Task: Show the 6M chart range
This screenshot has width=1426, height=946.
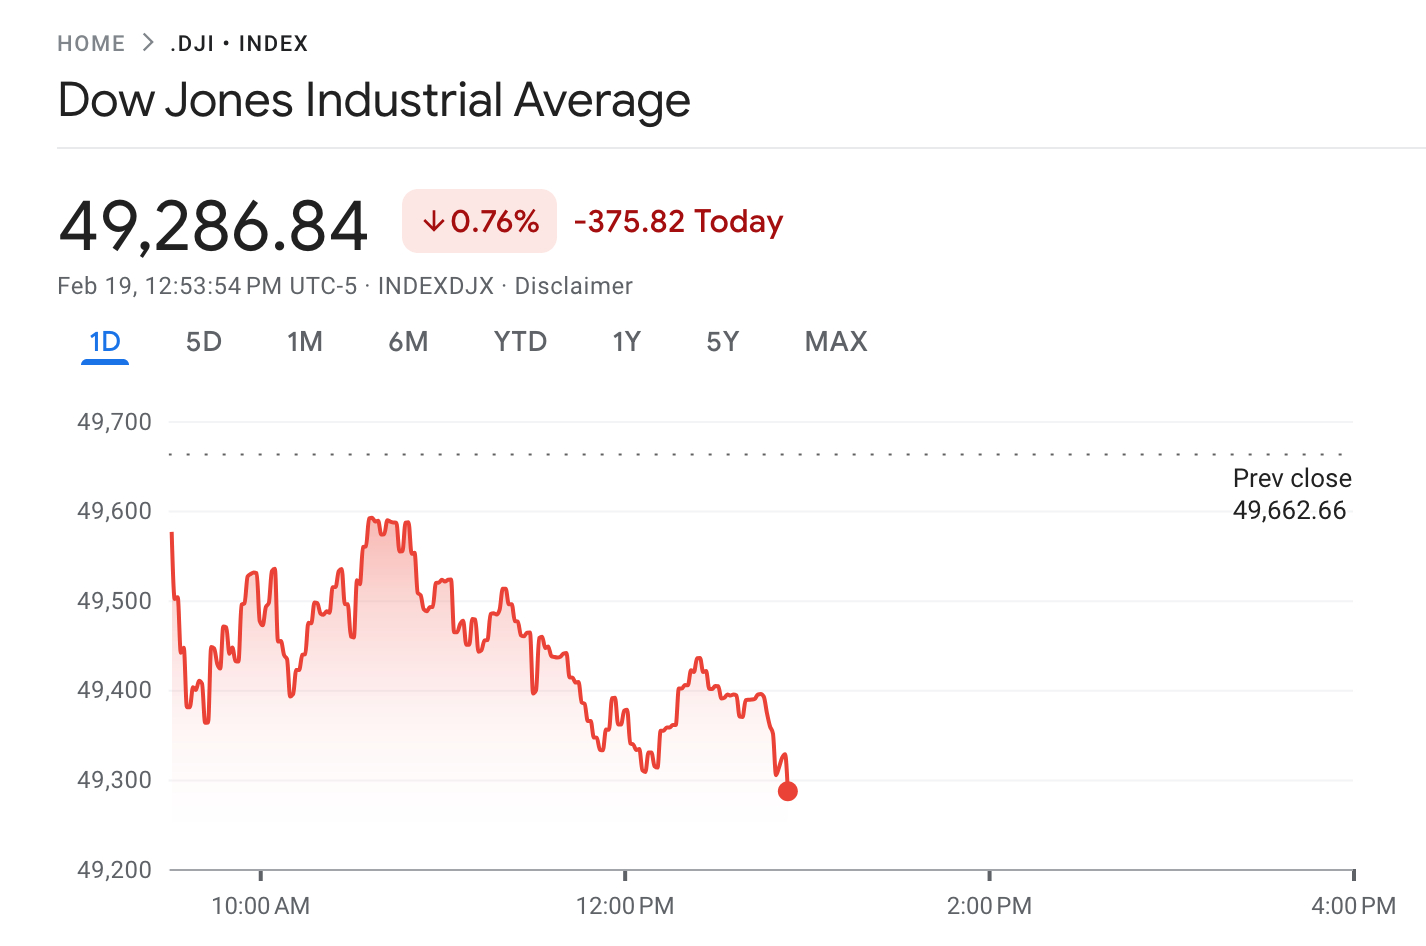Action: pyautogui.click(x=408, y=342)
